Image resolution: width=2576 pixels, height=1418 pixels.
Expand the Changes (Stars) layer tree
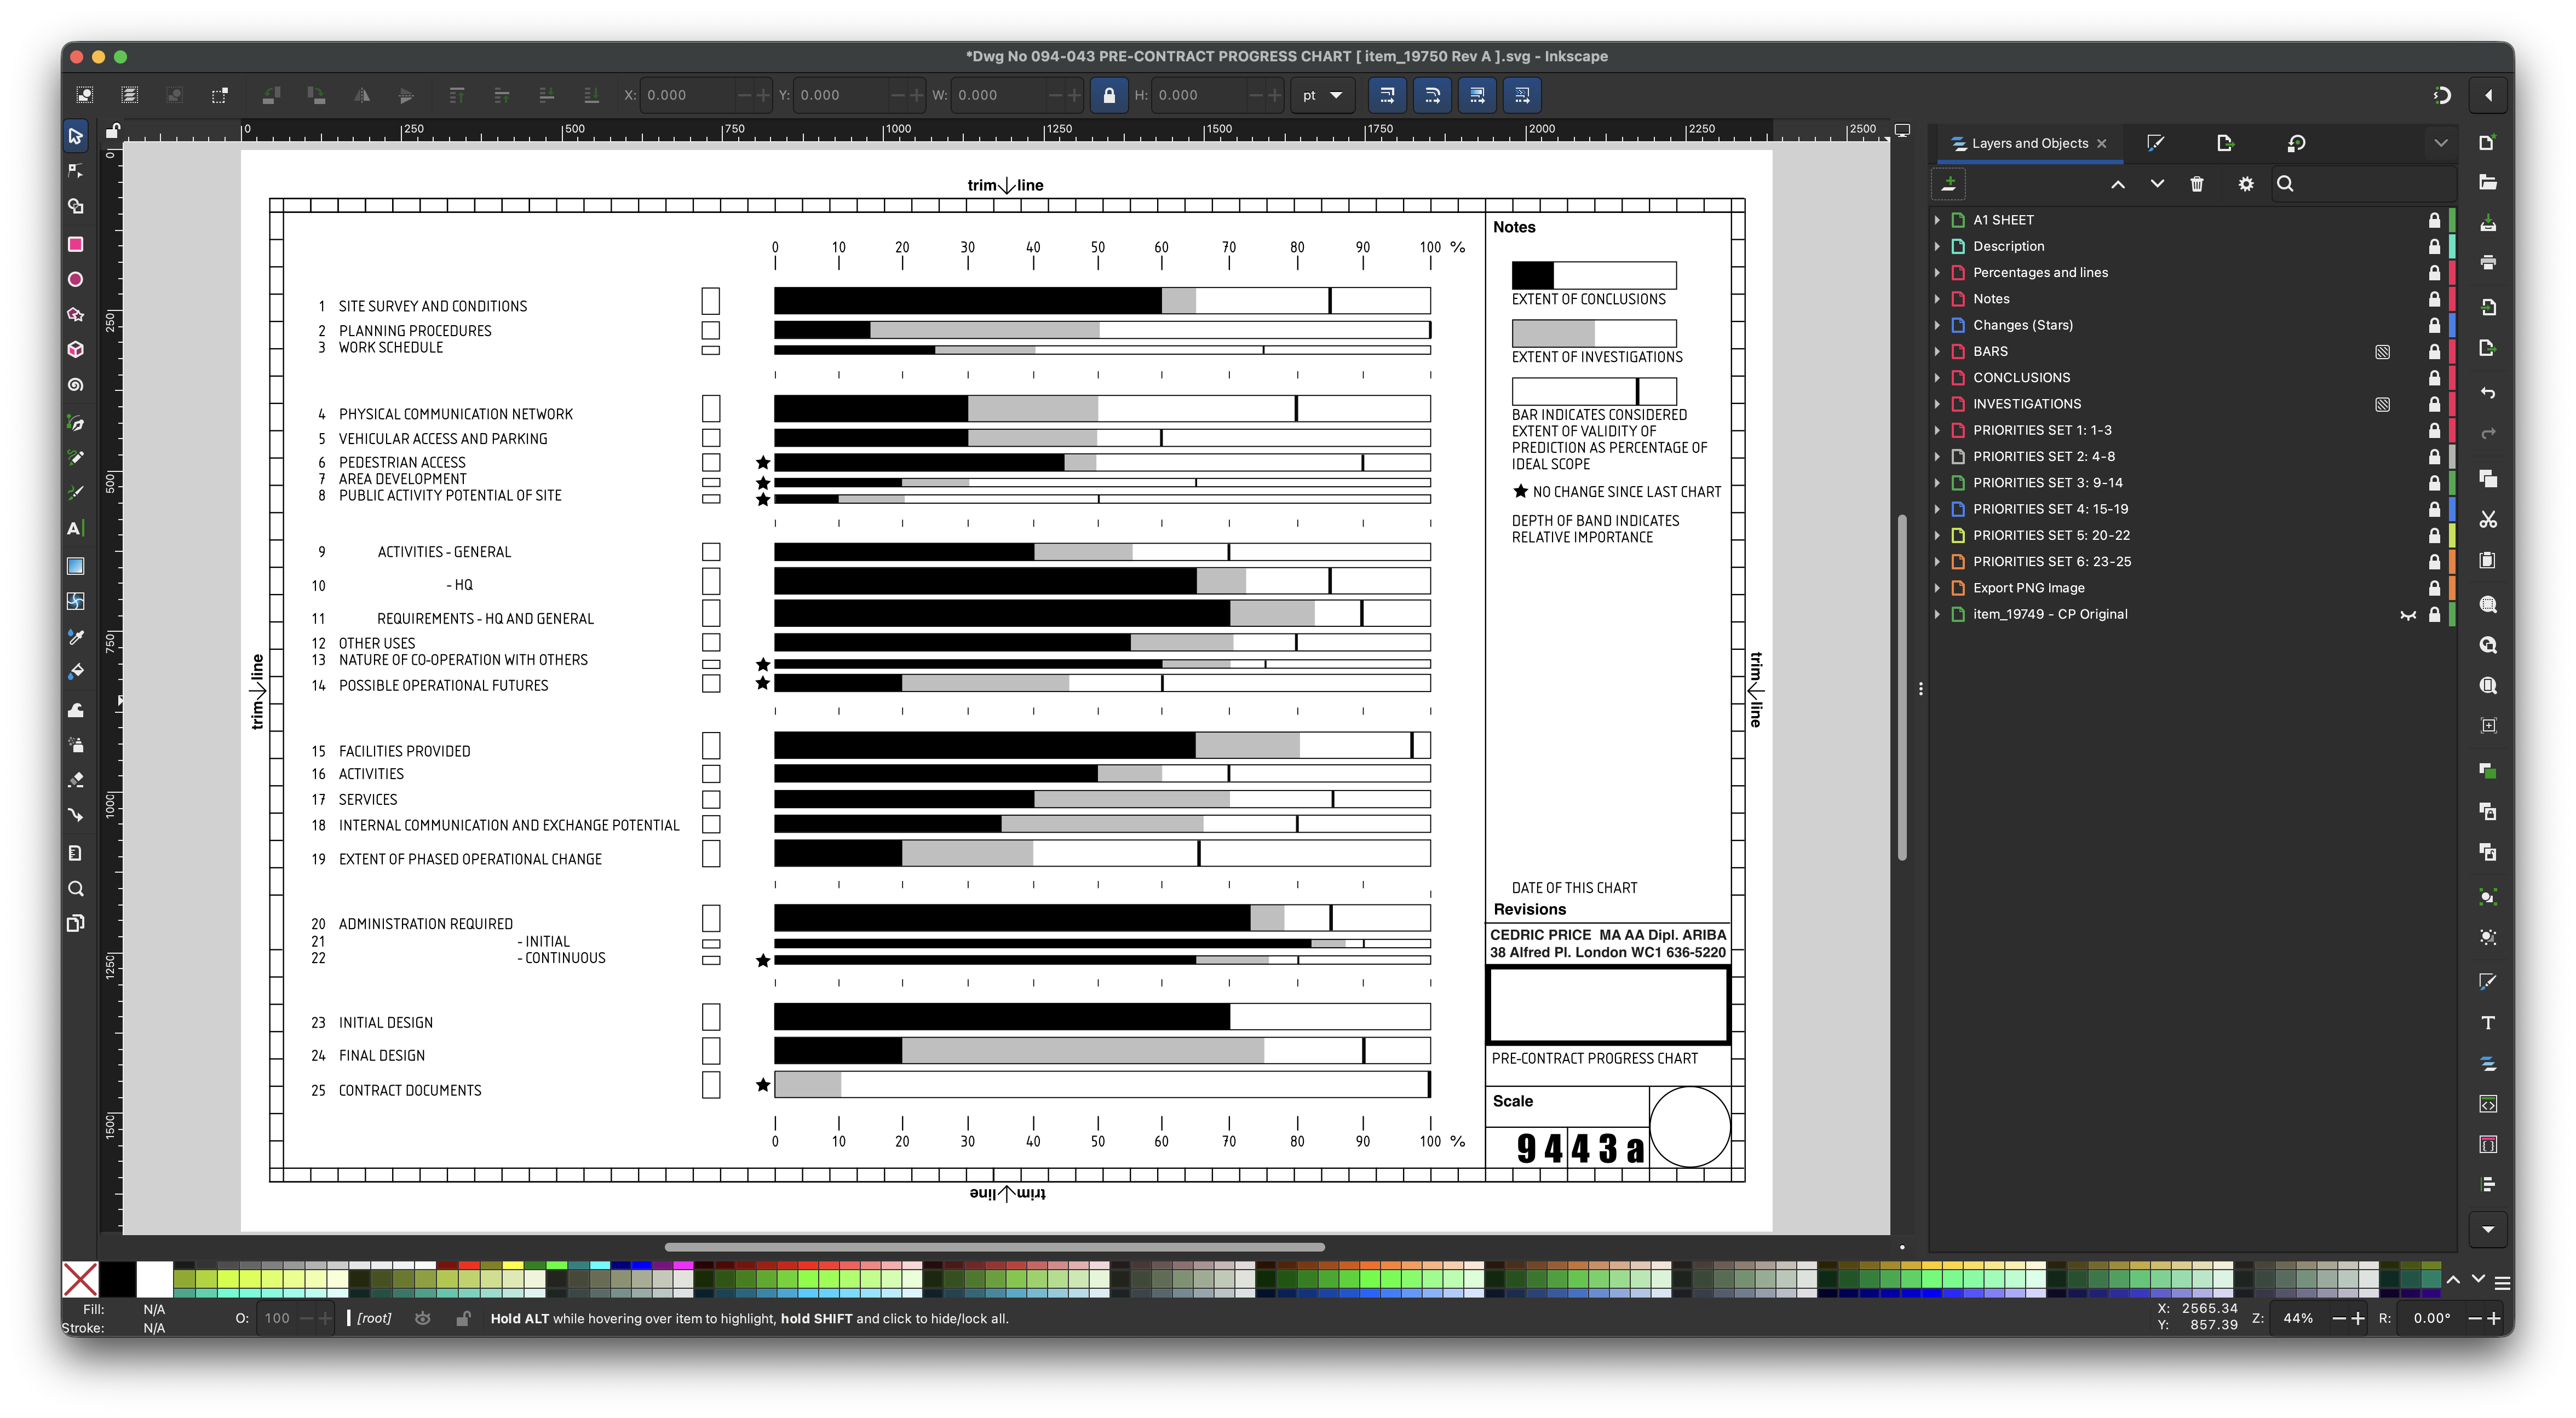point(1937,325)
